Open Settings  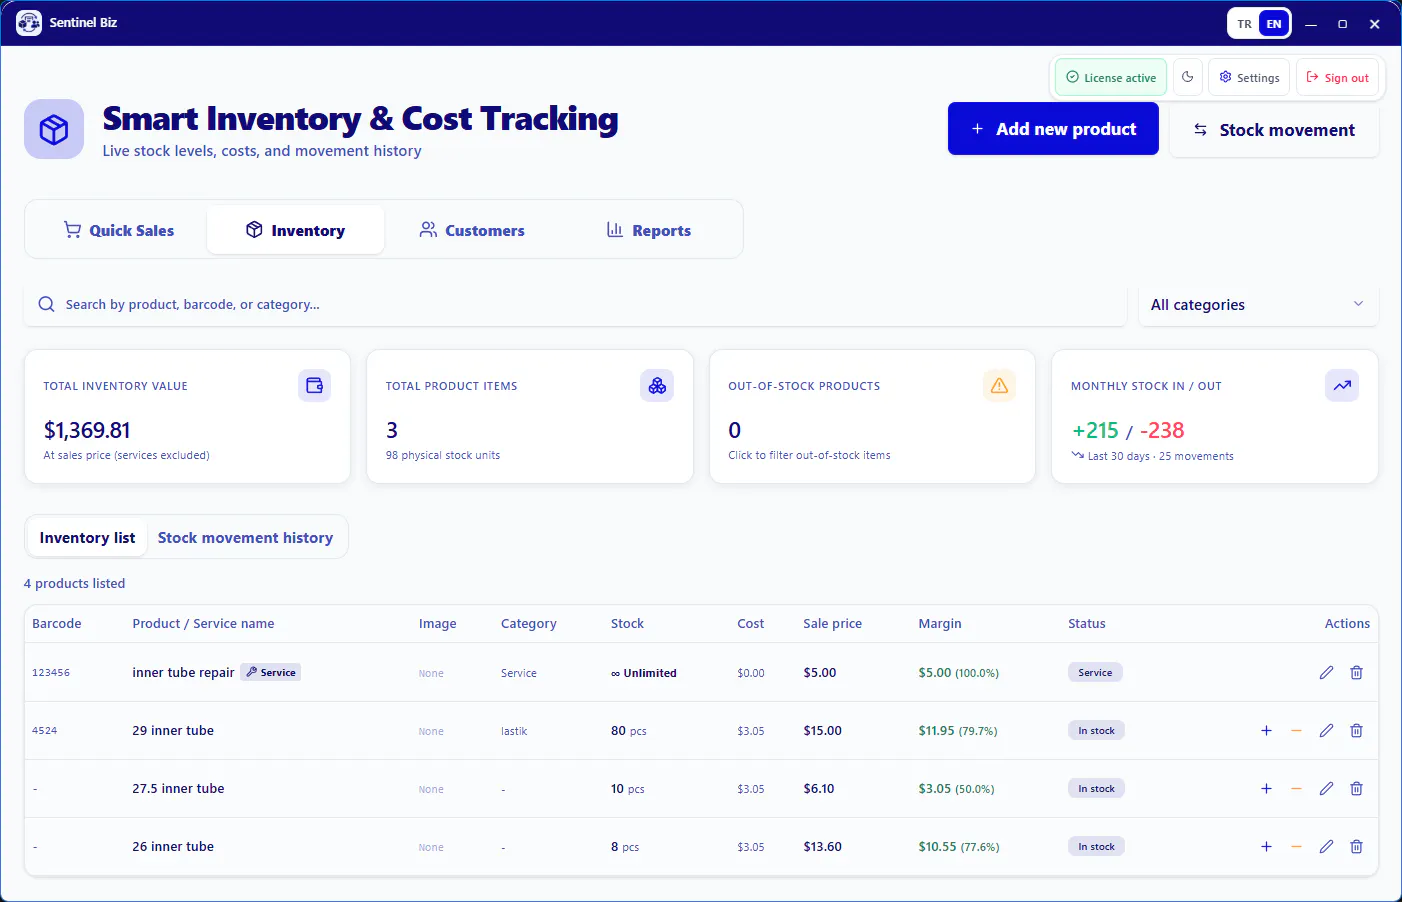(1249, 77)
